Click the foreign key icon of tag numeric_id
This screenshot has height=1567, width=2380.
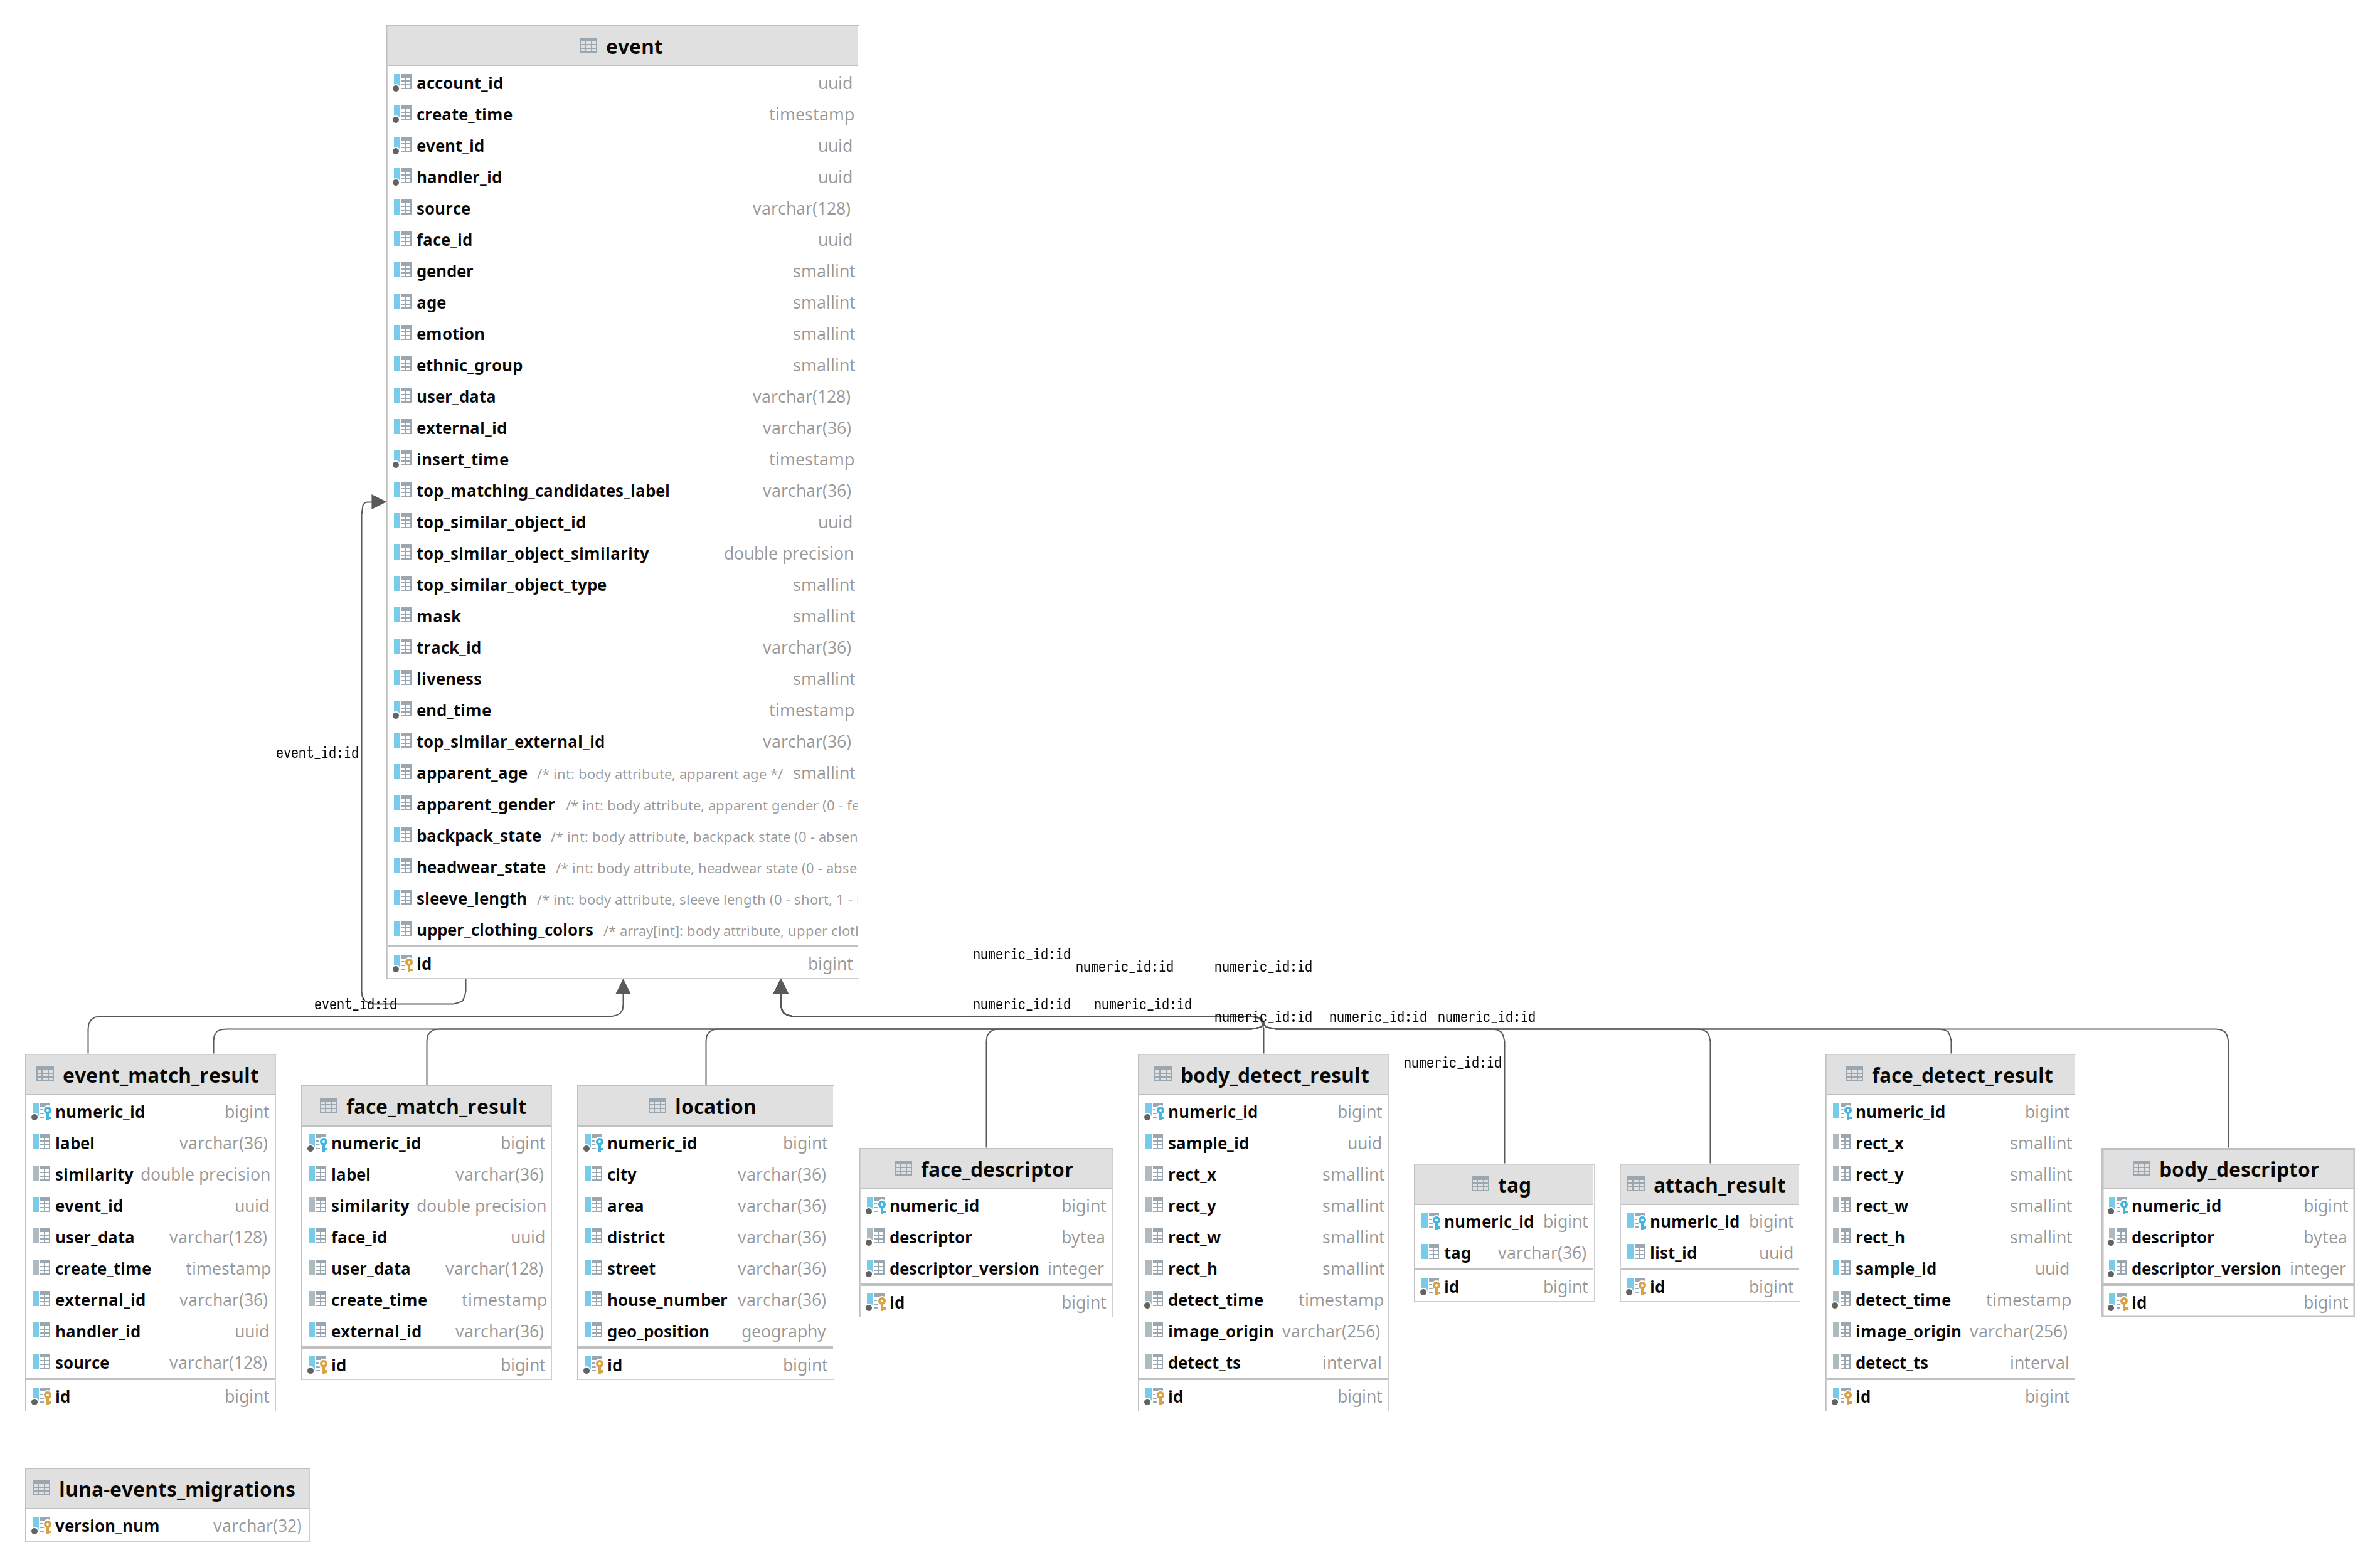(1431, 1222)
